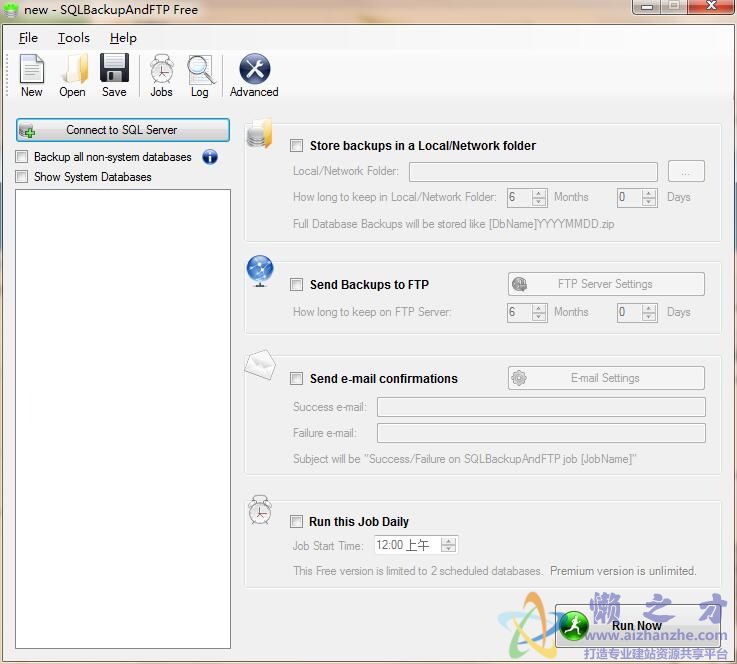Open the Tools menu

pyautogui.click(x=73, y=38)
